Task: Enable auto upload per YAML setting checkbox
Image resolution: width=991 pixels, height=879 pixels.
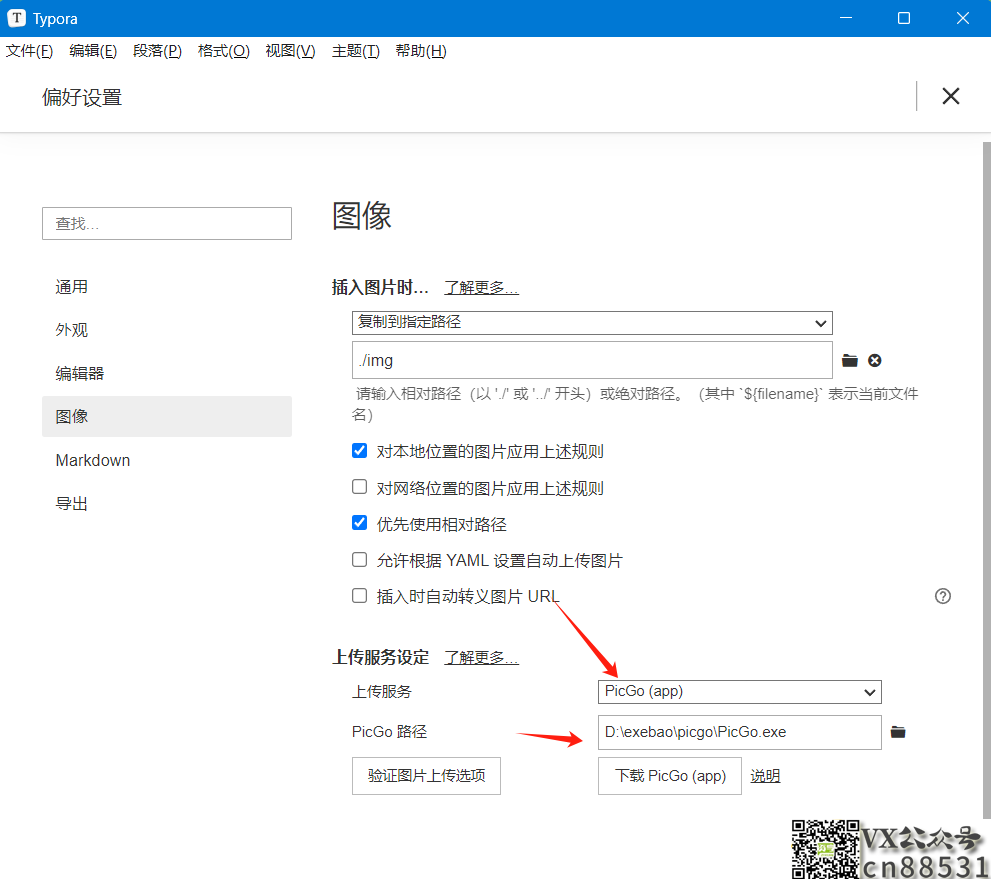Action: (x=359, y=559)
